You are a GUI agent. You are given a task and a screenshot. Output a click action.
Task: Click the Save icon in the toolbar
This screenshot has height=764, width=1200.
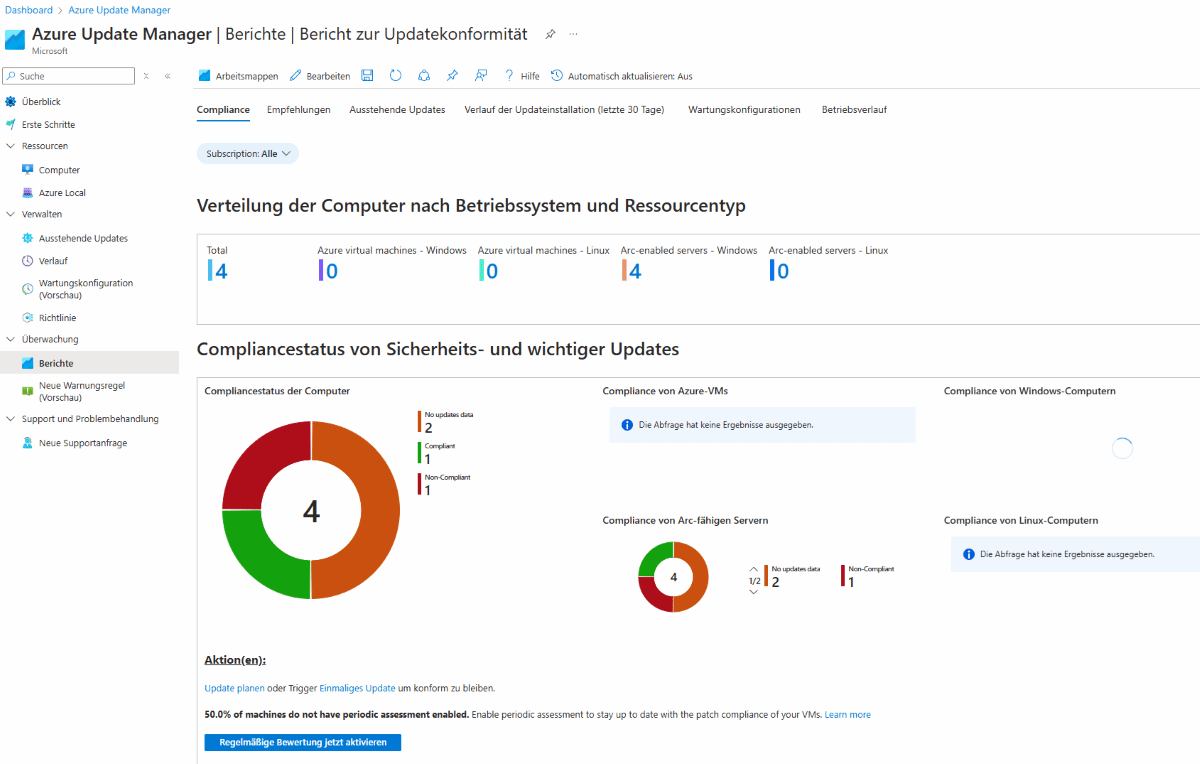click(x=367, y=76)
